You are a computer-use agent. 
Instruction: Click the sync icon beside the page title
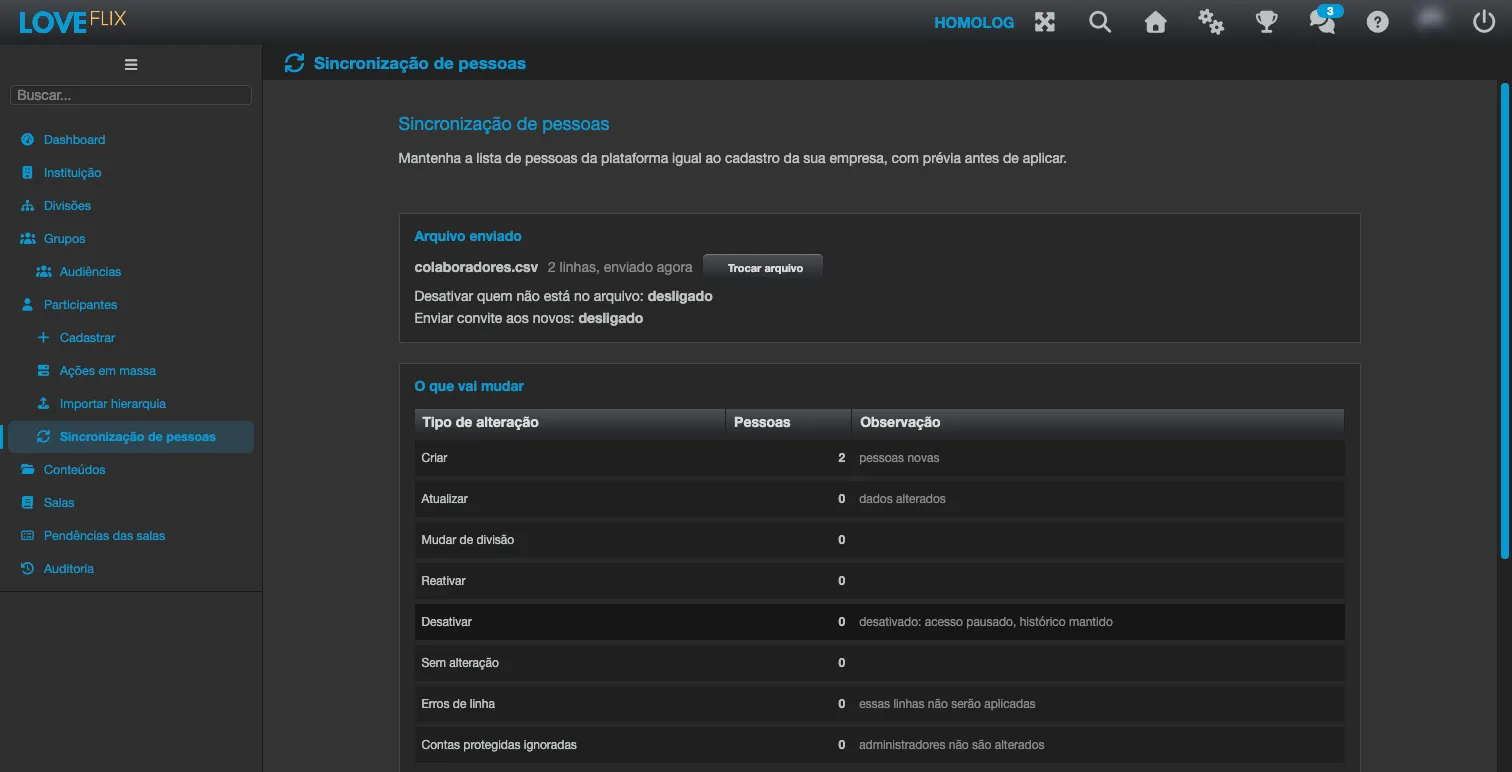pyautogui.click(x=294, y=64)
